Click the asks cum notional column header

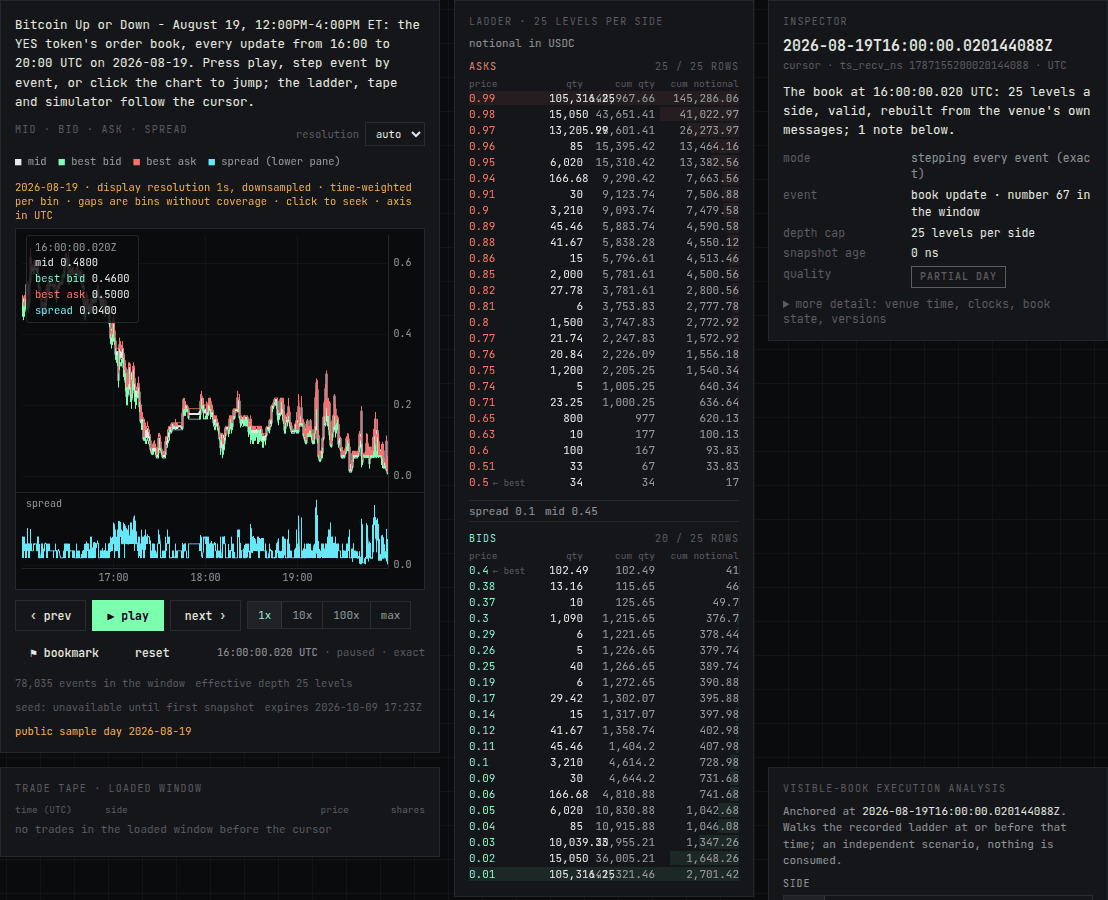tap(704, 83)
